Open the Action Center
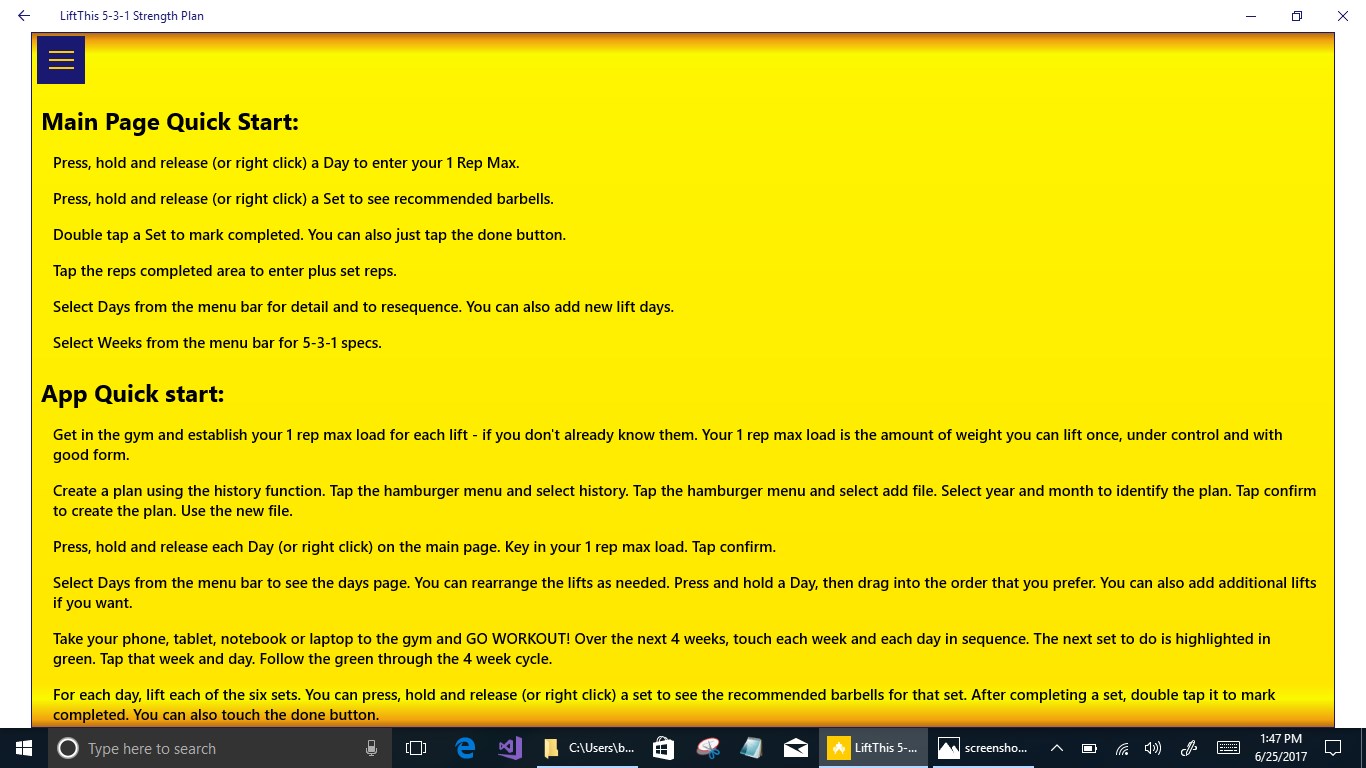Image resolution: width=1366 pixels, height=768 pixels. click(x=1332, y=748)
